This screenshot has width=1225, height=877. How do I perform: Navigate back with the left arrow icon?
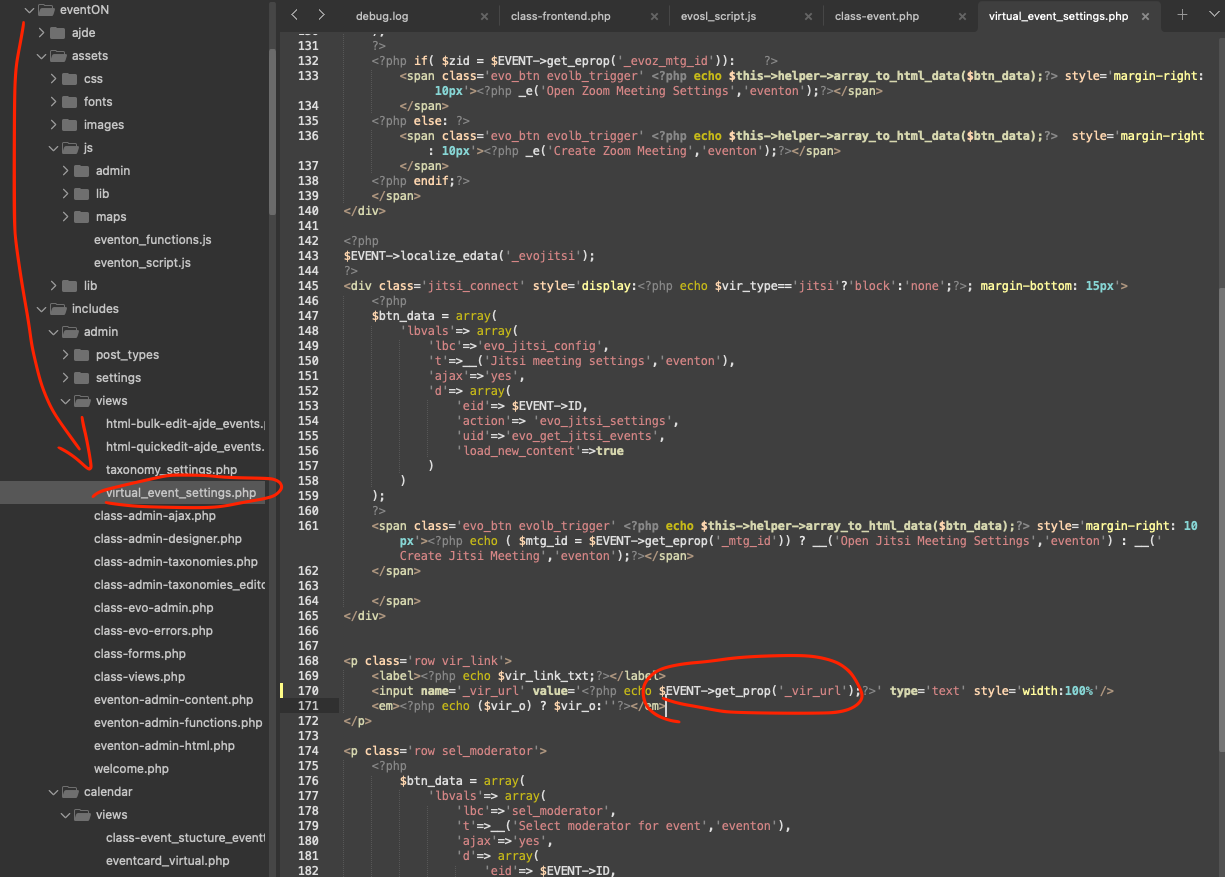(294, 15)
